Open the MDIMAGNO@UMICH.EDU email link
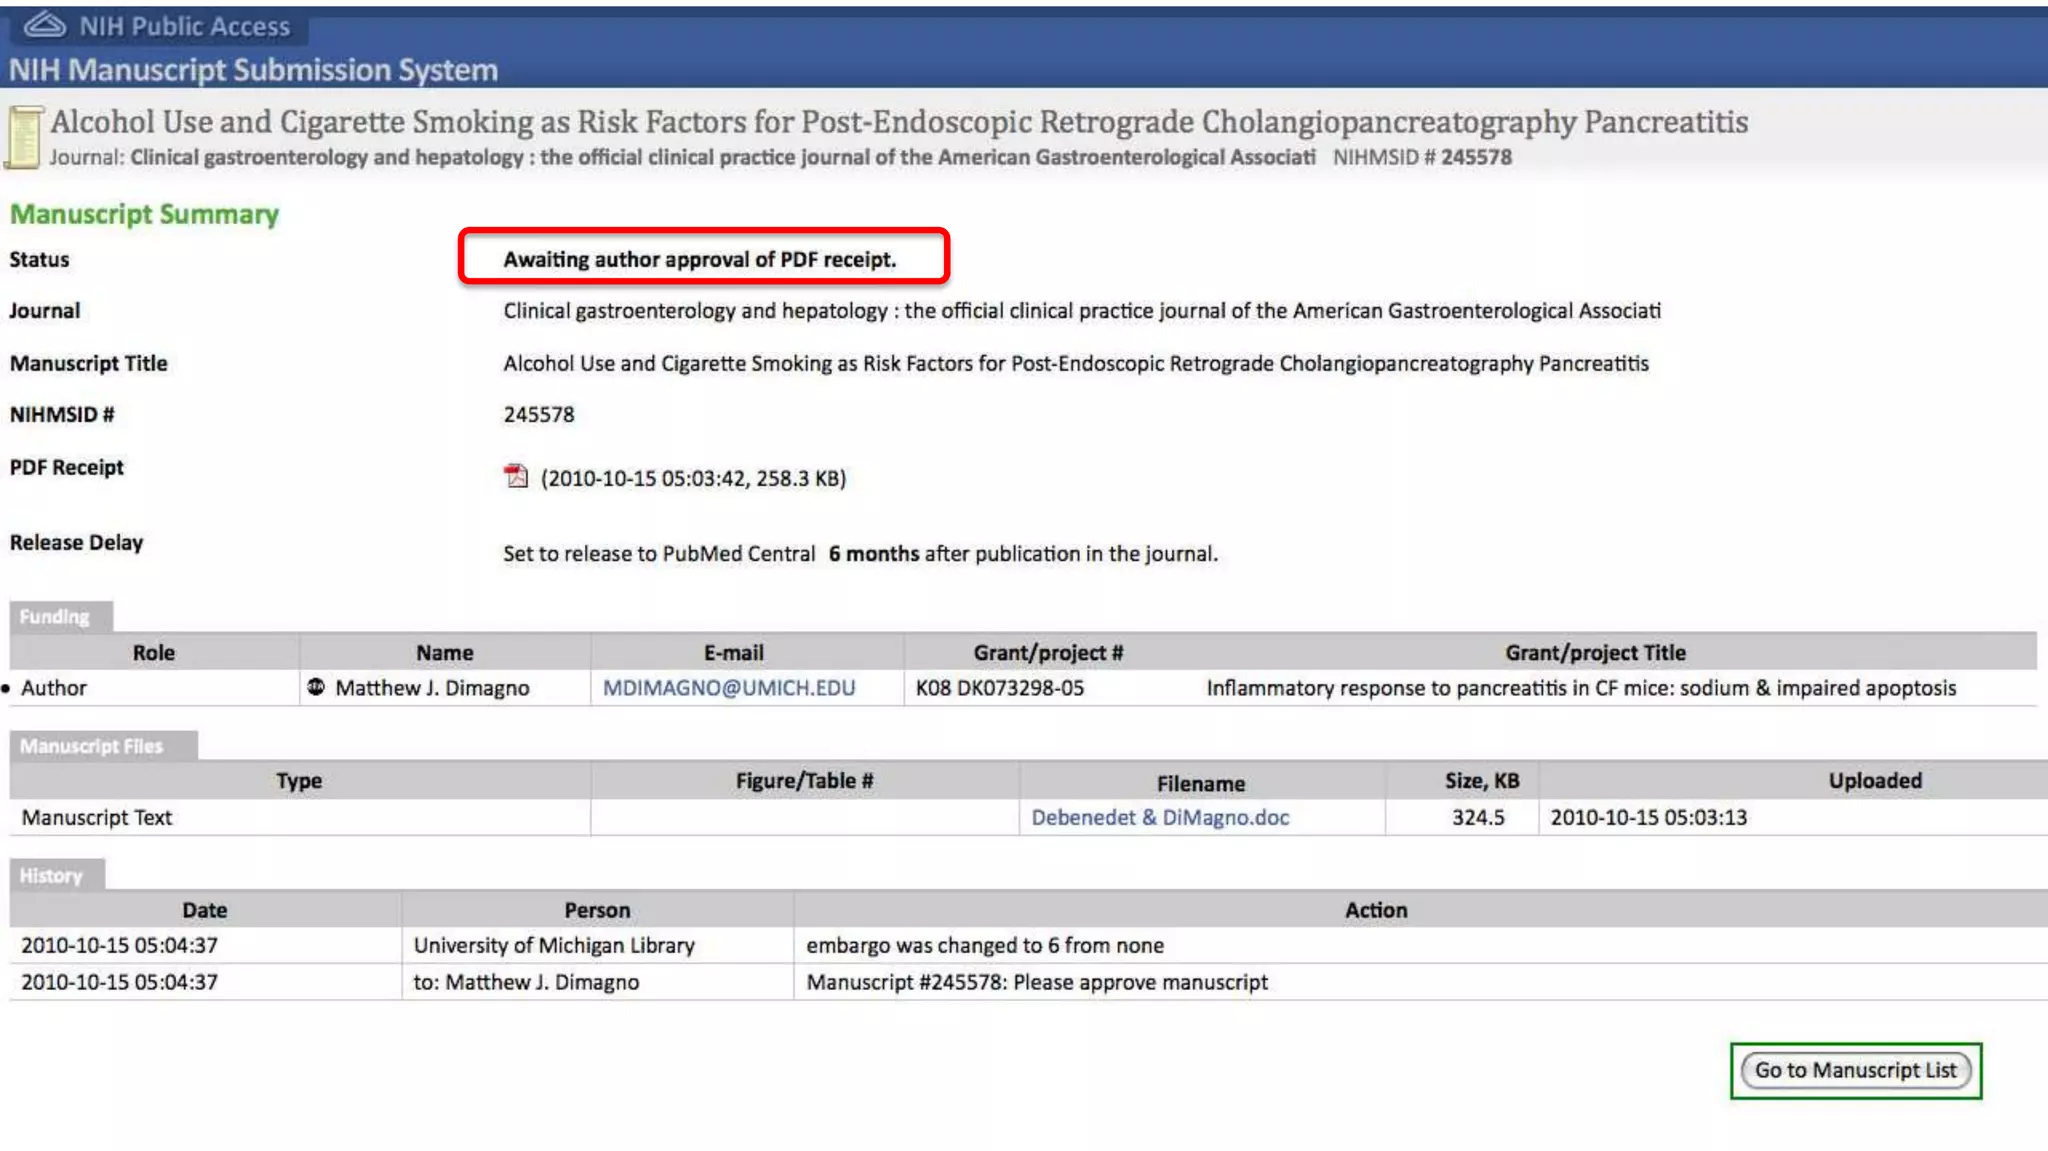The height and width of the screenshot is (1151, 2048). 728,688
